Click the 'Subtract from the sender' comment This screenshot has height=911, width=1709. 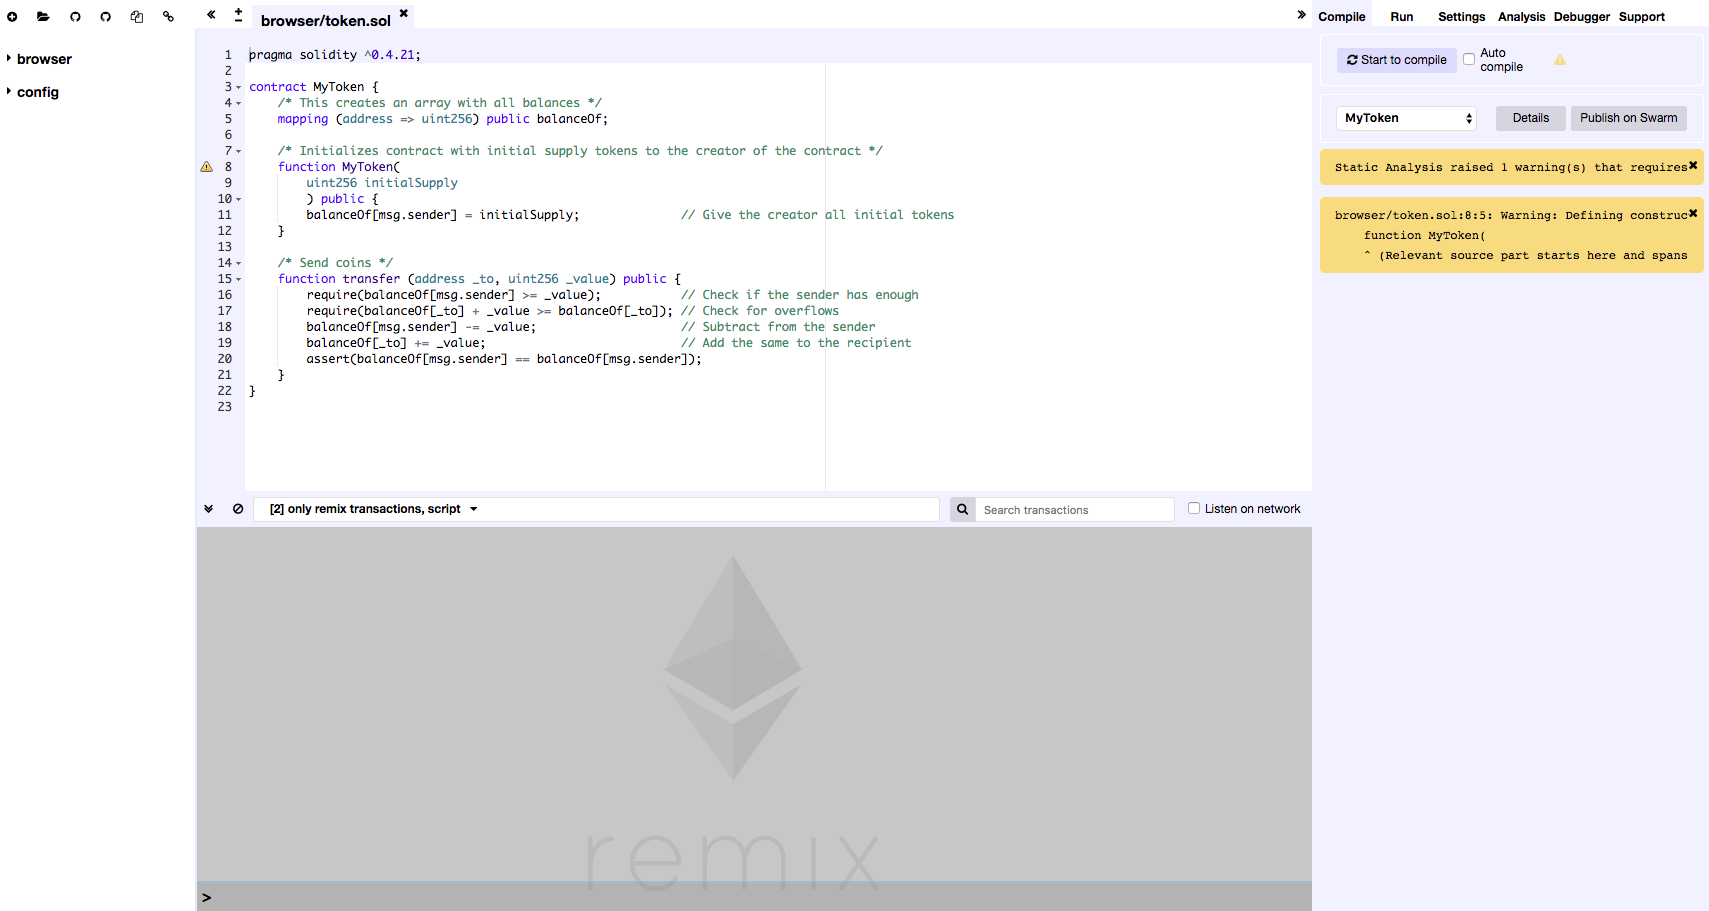coord(778,327)
